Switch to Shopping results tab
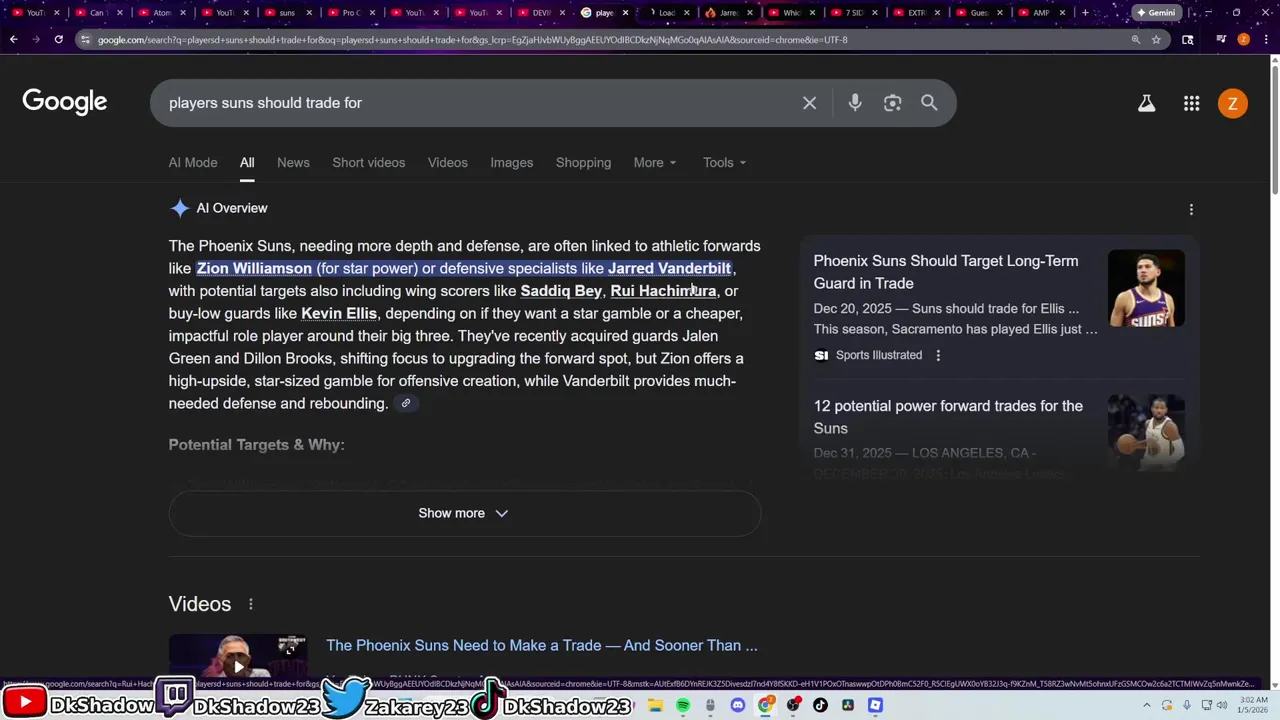Screen dimensions: 1280x720 (x=583, y=162)
